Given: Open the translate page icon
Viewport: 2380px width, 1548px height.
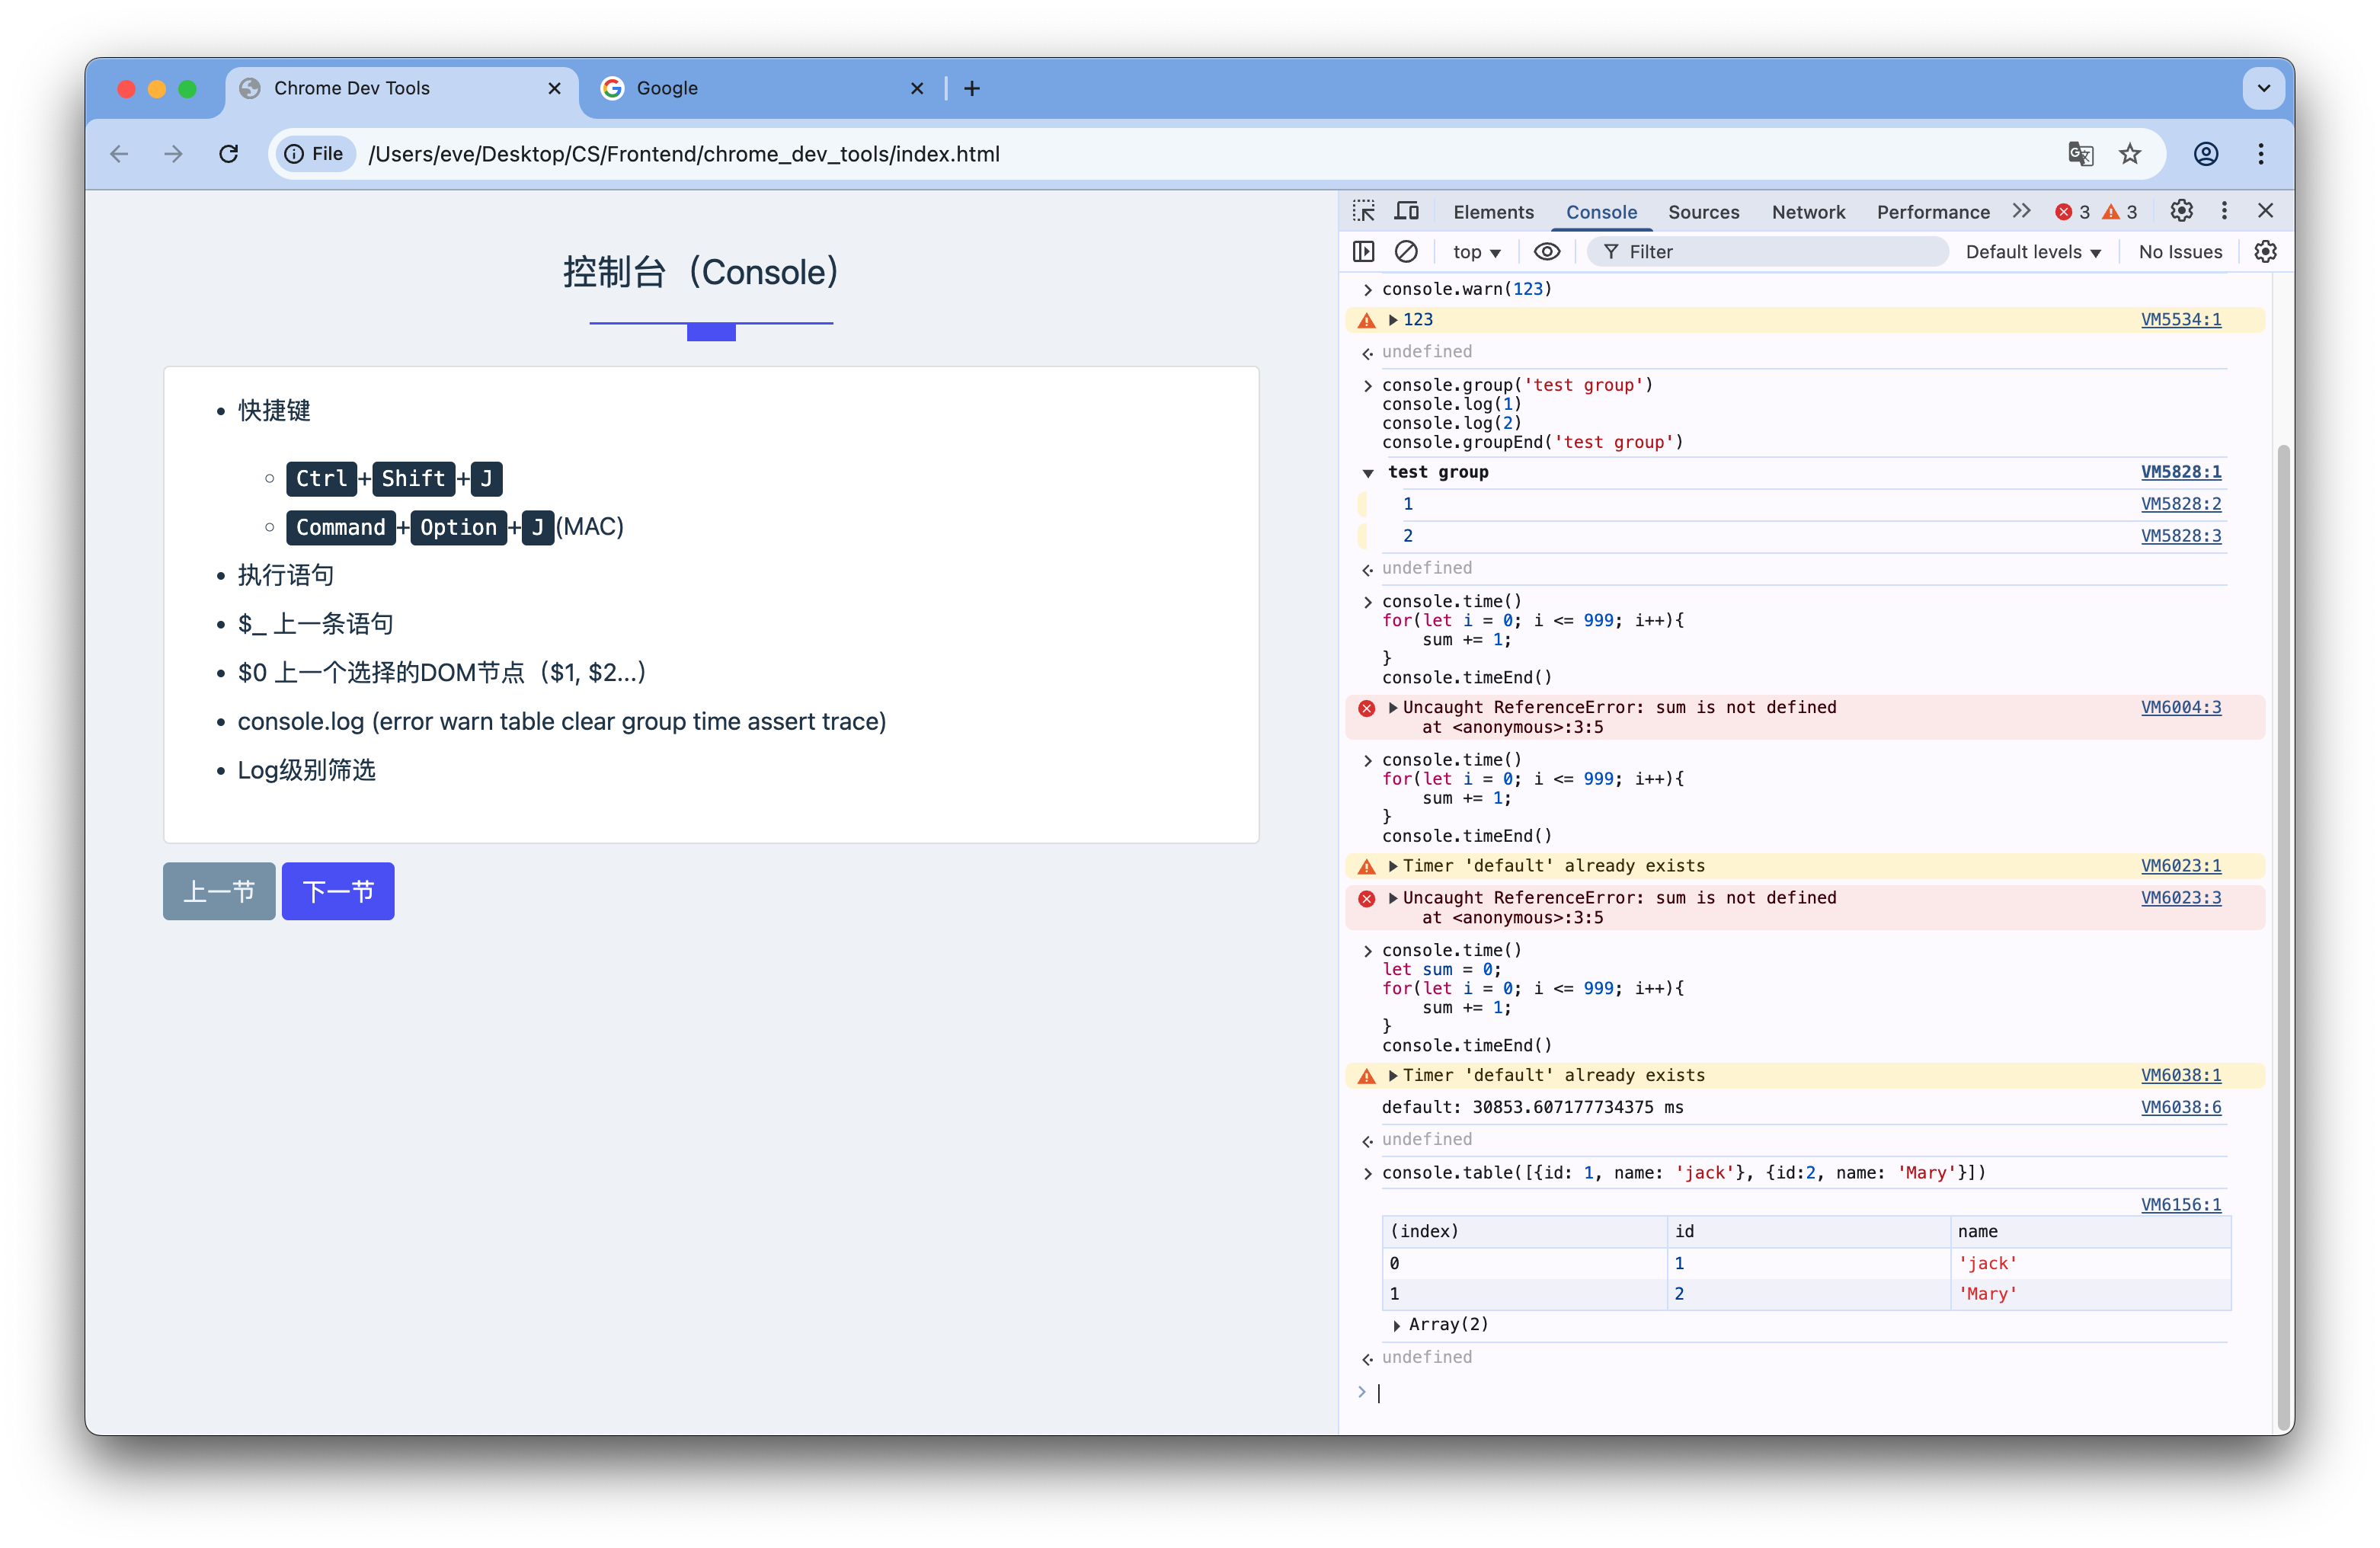Looking at the screenshot, I should [2081, 154].
